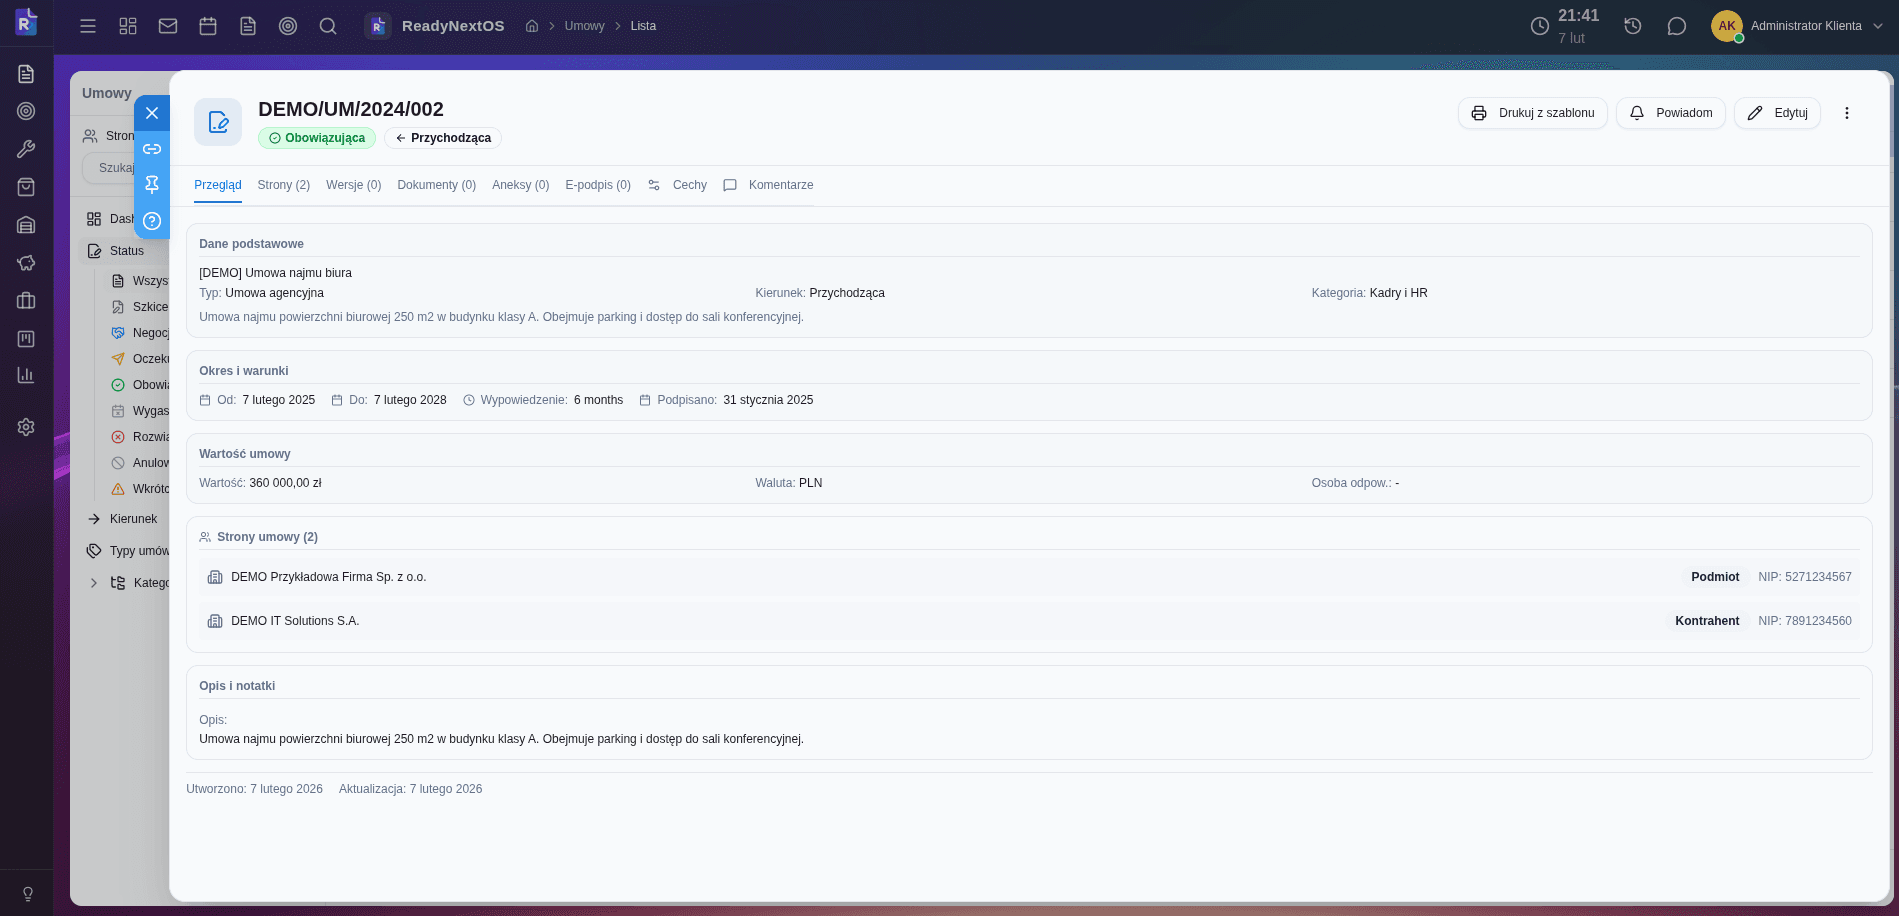Open the mail icon in the top toolbar
The width and height of the screenshot is (1899, 916).
tap(168, 26)
